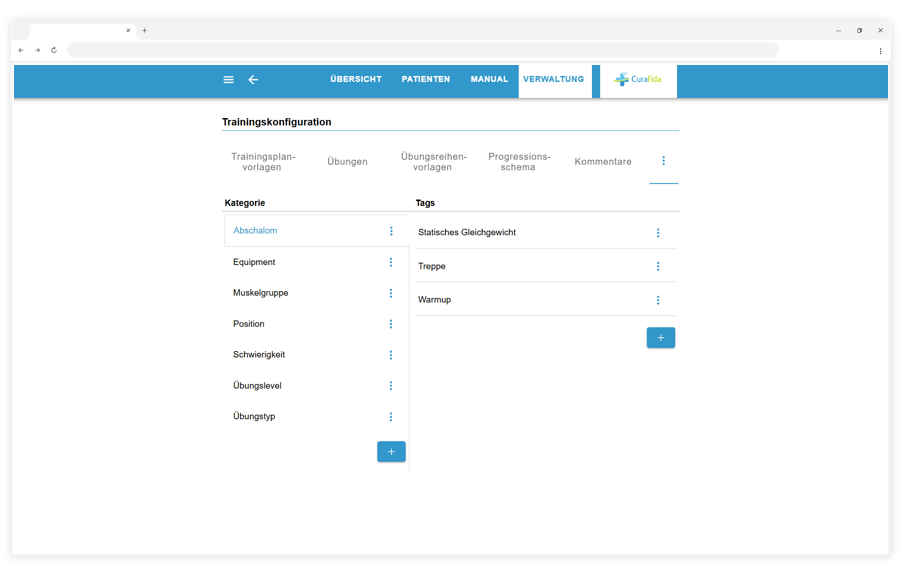The width and height of the screenshot is (912, 567).
Task: Click the back arrow in the blue header
Action: click(253, 80)
